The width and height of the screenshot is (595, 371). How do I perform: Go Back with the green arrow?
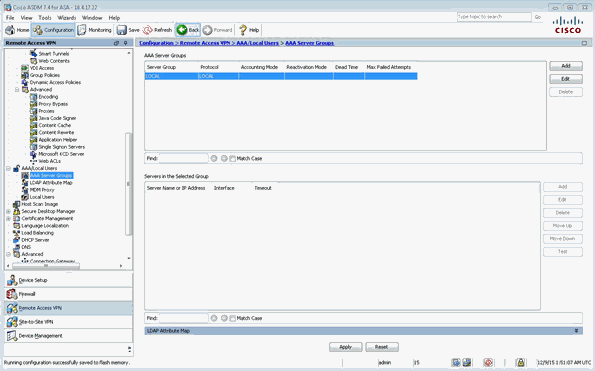point(188,30)
